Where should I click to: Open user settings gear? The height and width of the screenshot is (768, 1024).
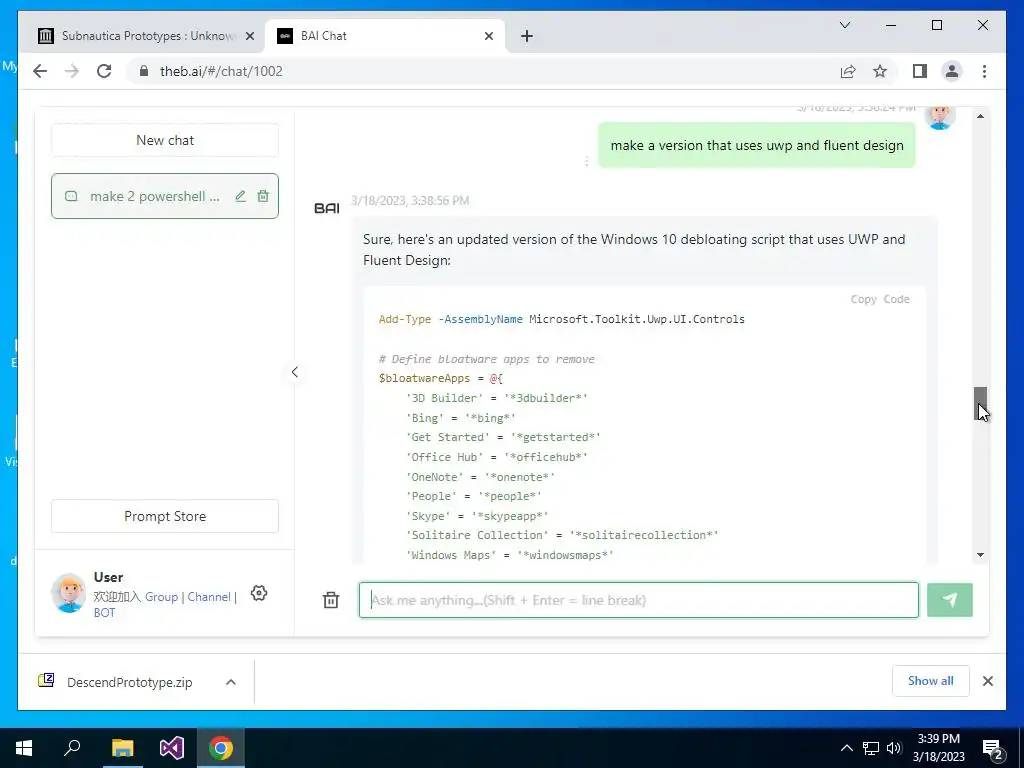click(x=259, y=593)
